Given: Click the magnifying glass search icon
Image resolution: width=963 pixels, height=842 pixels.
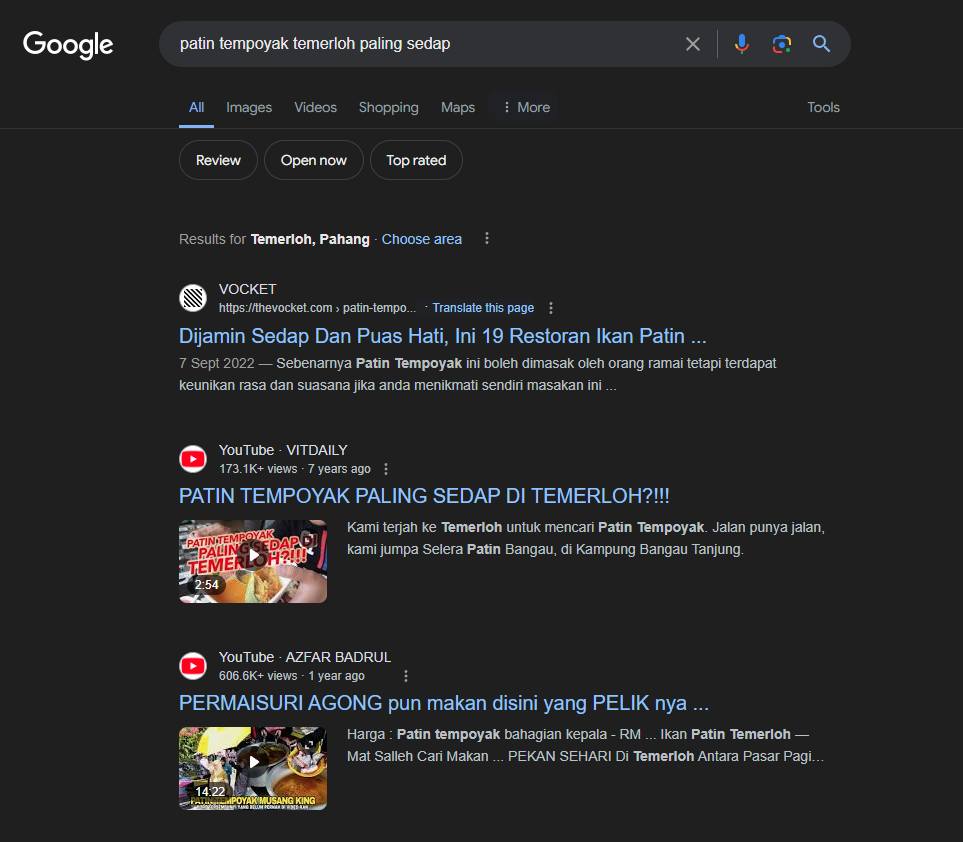Looking at the screenshot, I should pos(821,44).
